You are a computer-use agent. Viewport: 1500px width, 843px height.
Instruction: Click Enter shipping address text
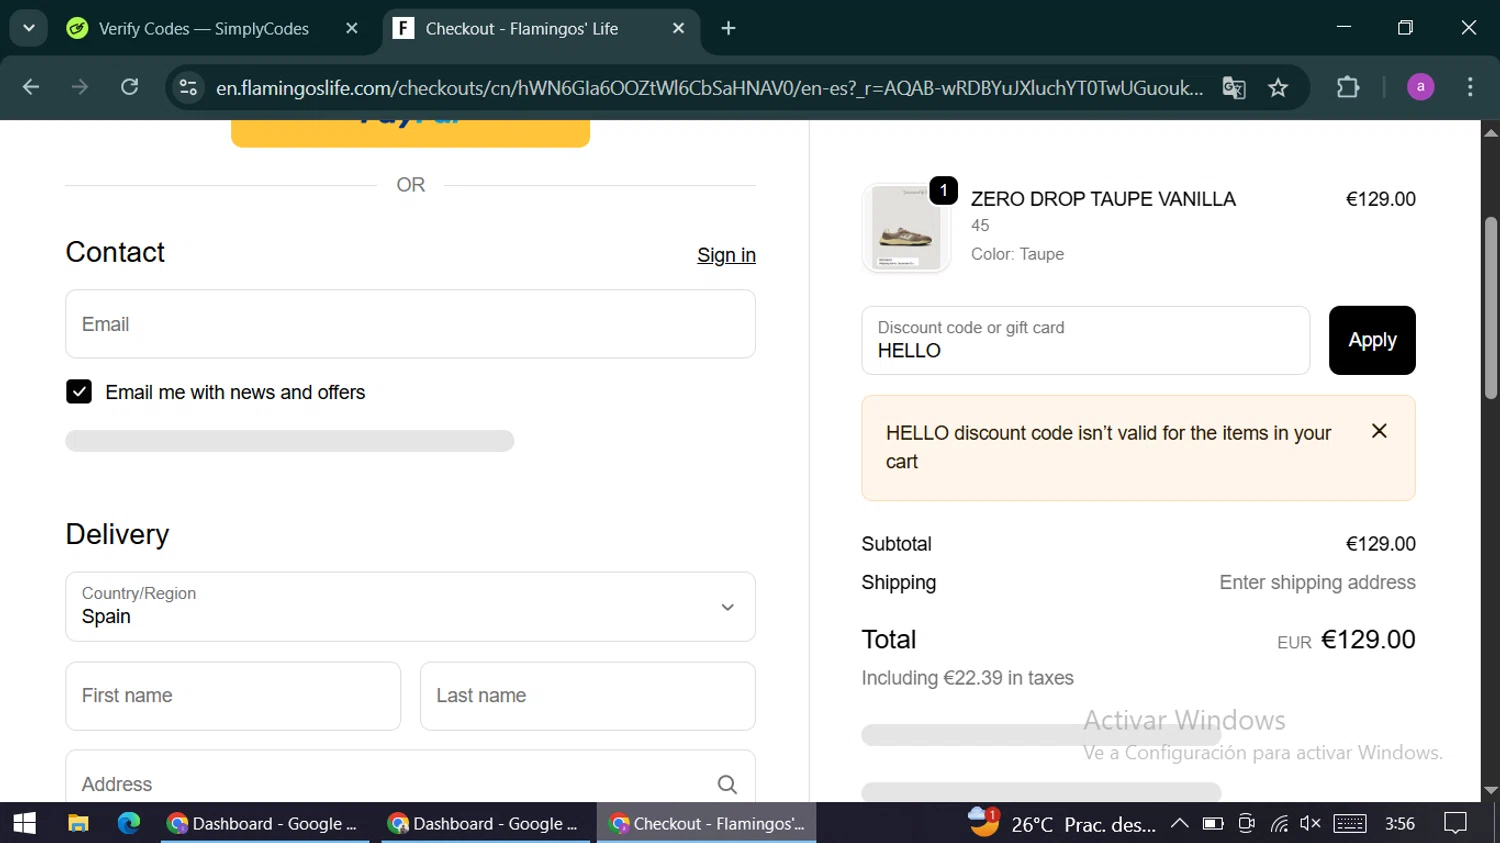point(1317,583)
